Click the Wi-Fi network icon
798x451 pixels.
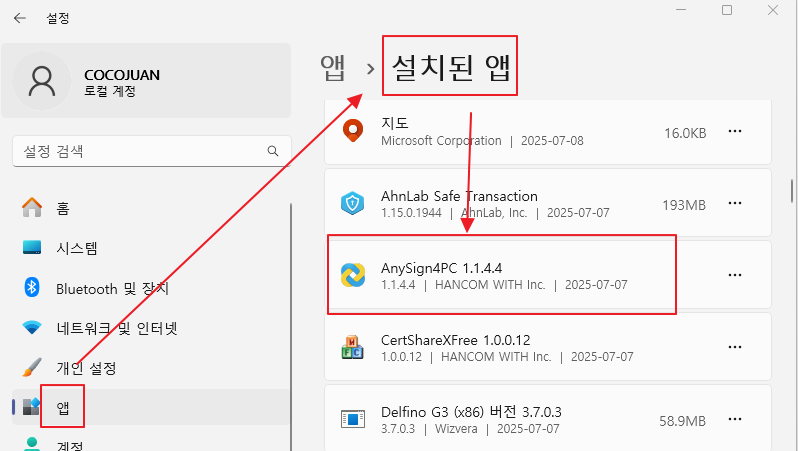tap(32, 327)
